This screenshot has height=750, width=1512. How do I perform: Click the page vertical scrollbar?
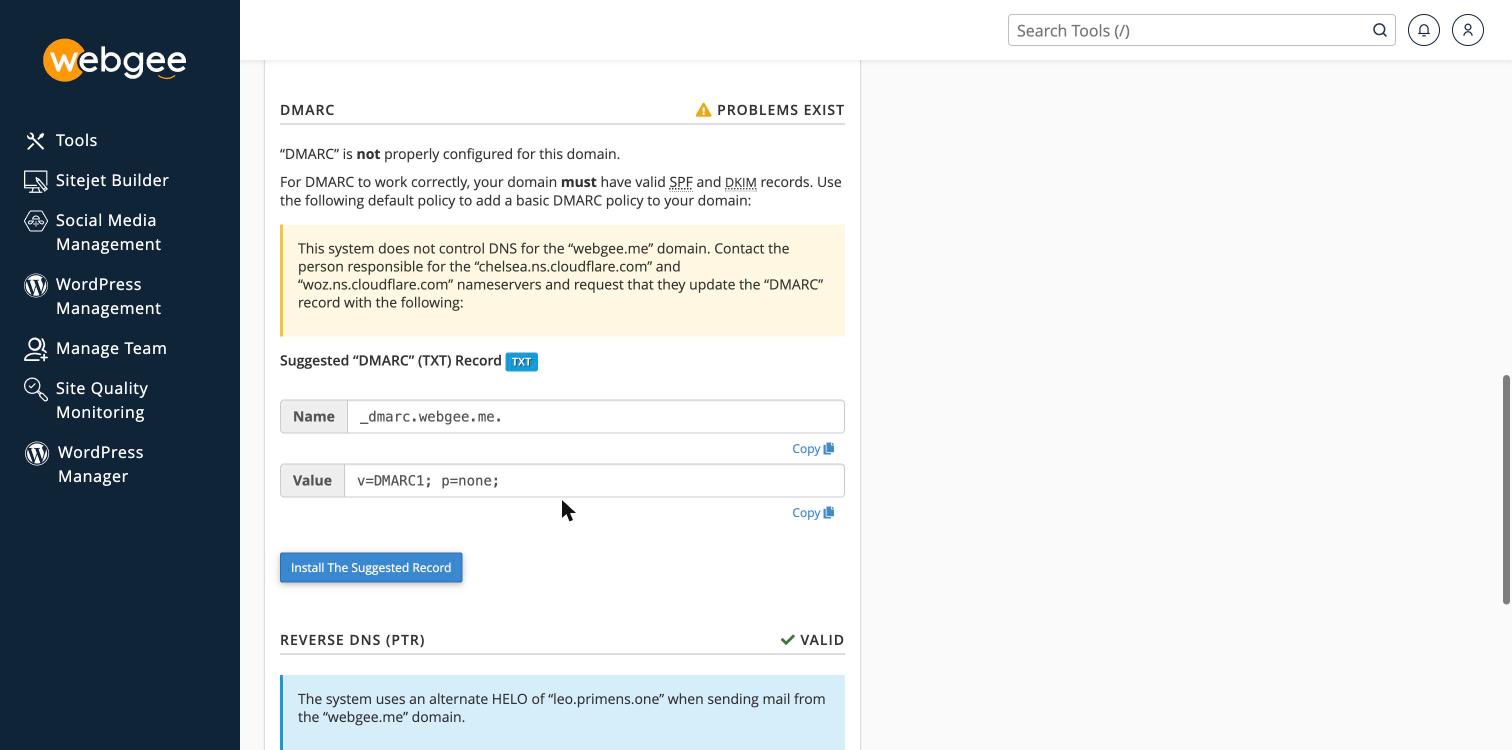pyautogui.click(x=1507, y=490)
